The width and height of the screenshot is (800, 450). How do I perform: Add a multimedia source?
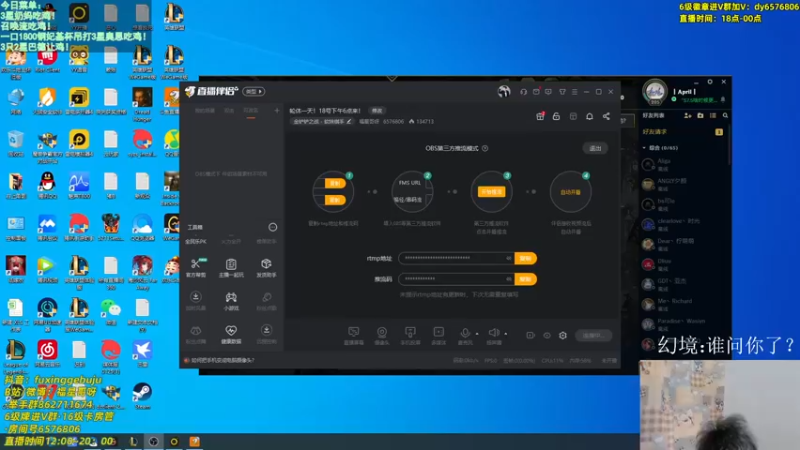(438, 336)
